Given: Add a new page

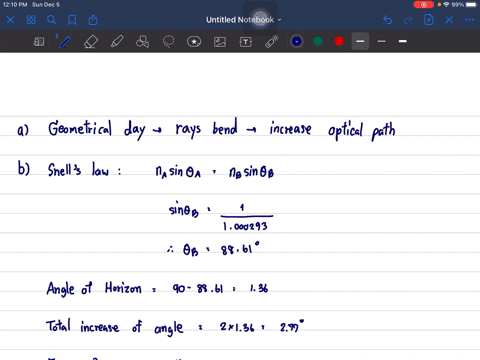Looking at the screenshot, I should pos(429,20).
